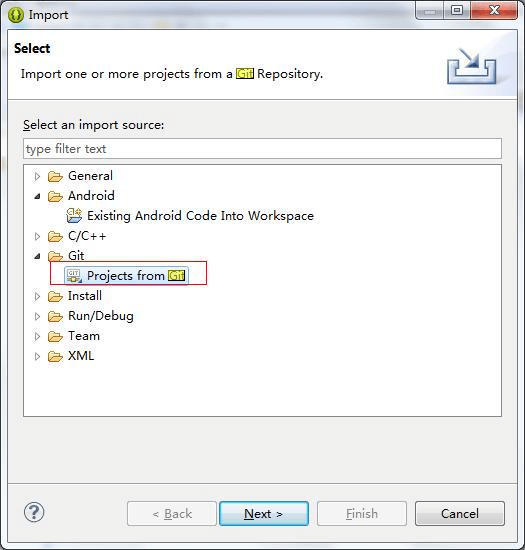Screen dimensions: 525x550
Task: Expand the C/C++ tree node
Action: [37, 236]
